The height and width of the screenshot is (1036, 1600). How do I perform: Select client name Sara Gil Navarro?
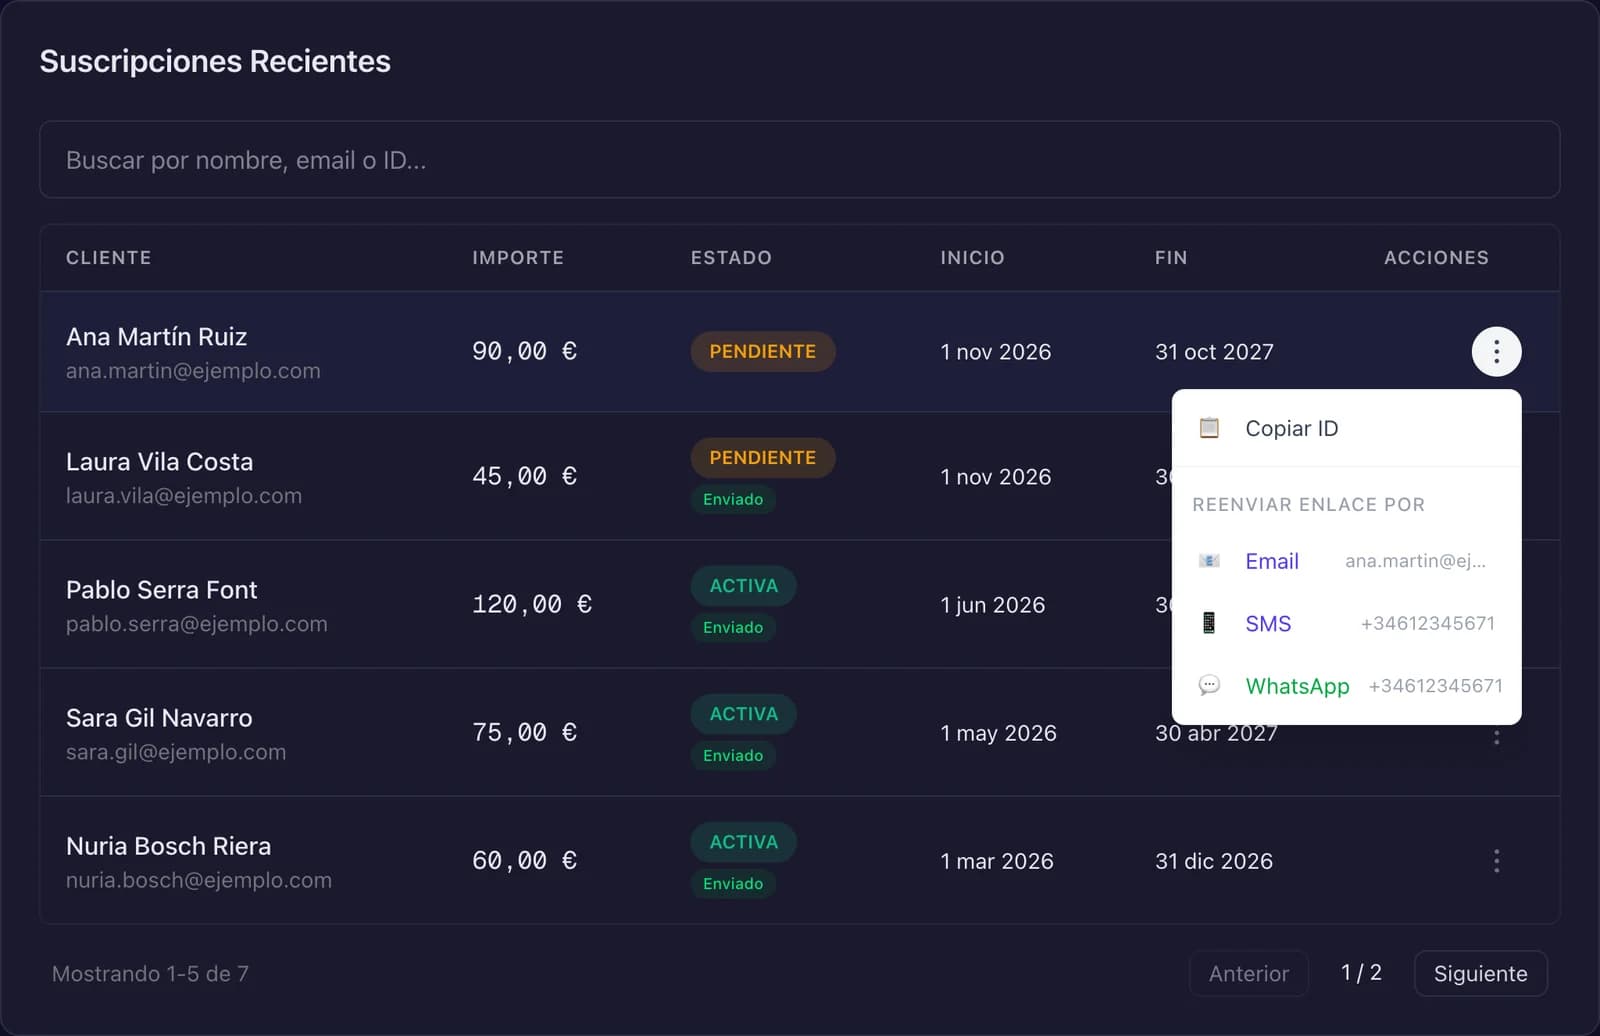click(159, 718)
